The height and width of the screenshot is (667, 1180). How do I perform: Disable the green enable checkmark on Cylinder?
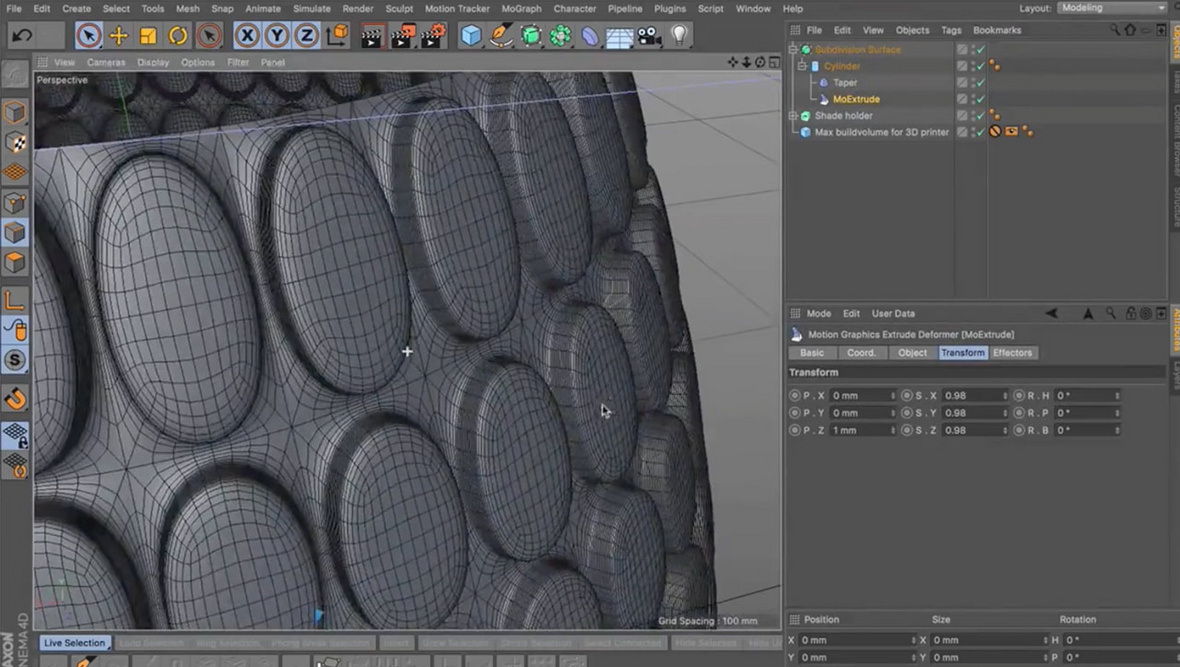click(978, 66)
